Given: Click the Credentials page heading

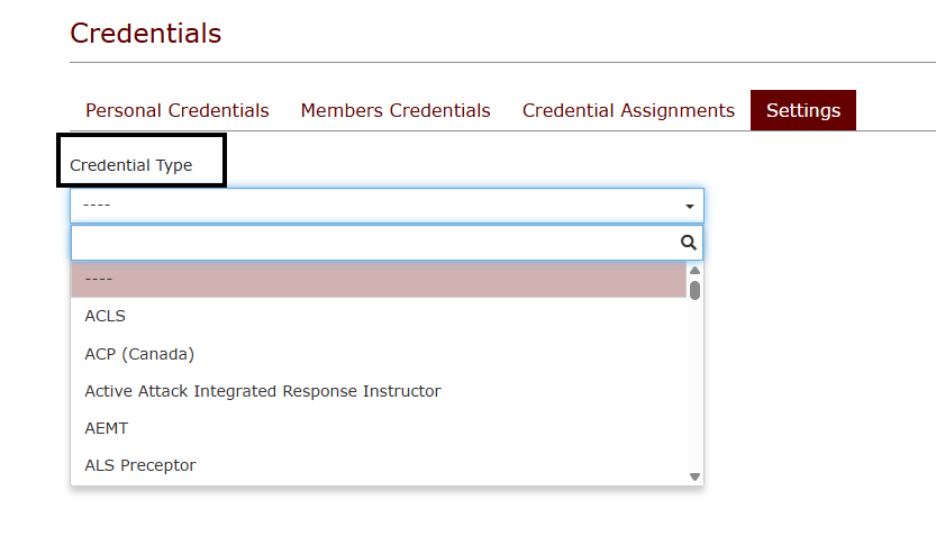Looking at the screenshot, I should [x=146, y=33].
